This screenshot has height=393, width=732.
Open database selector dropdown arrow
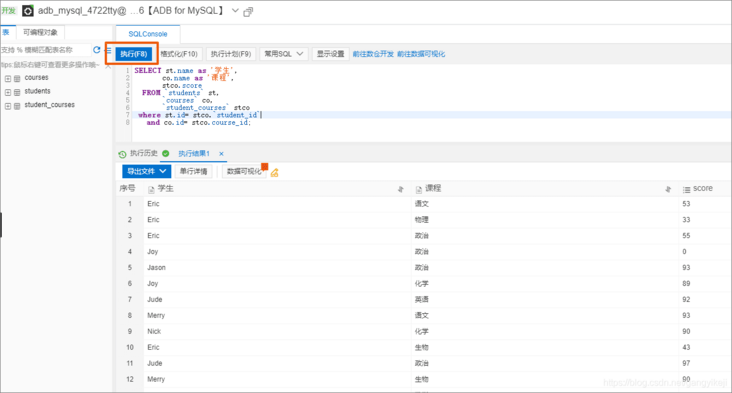235,11
